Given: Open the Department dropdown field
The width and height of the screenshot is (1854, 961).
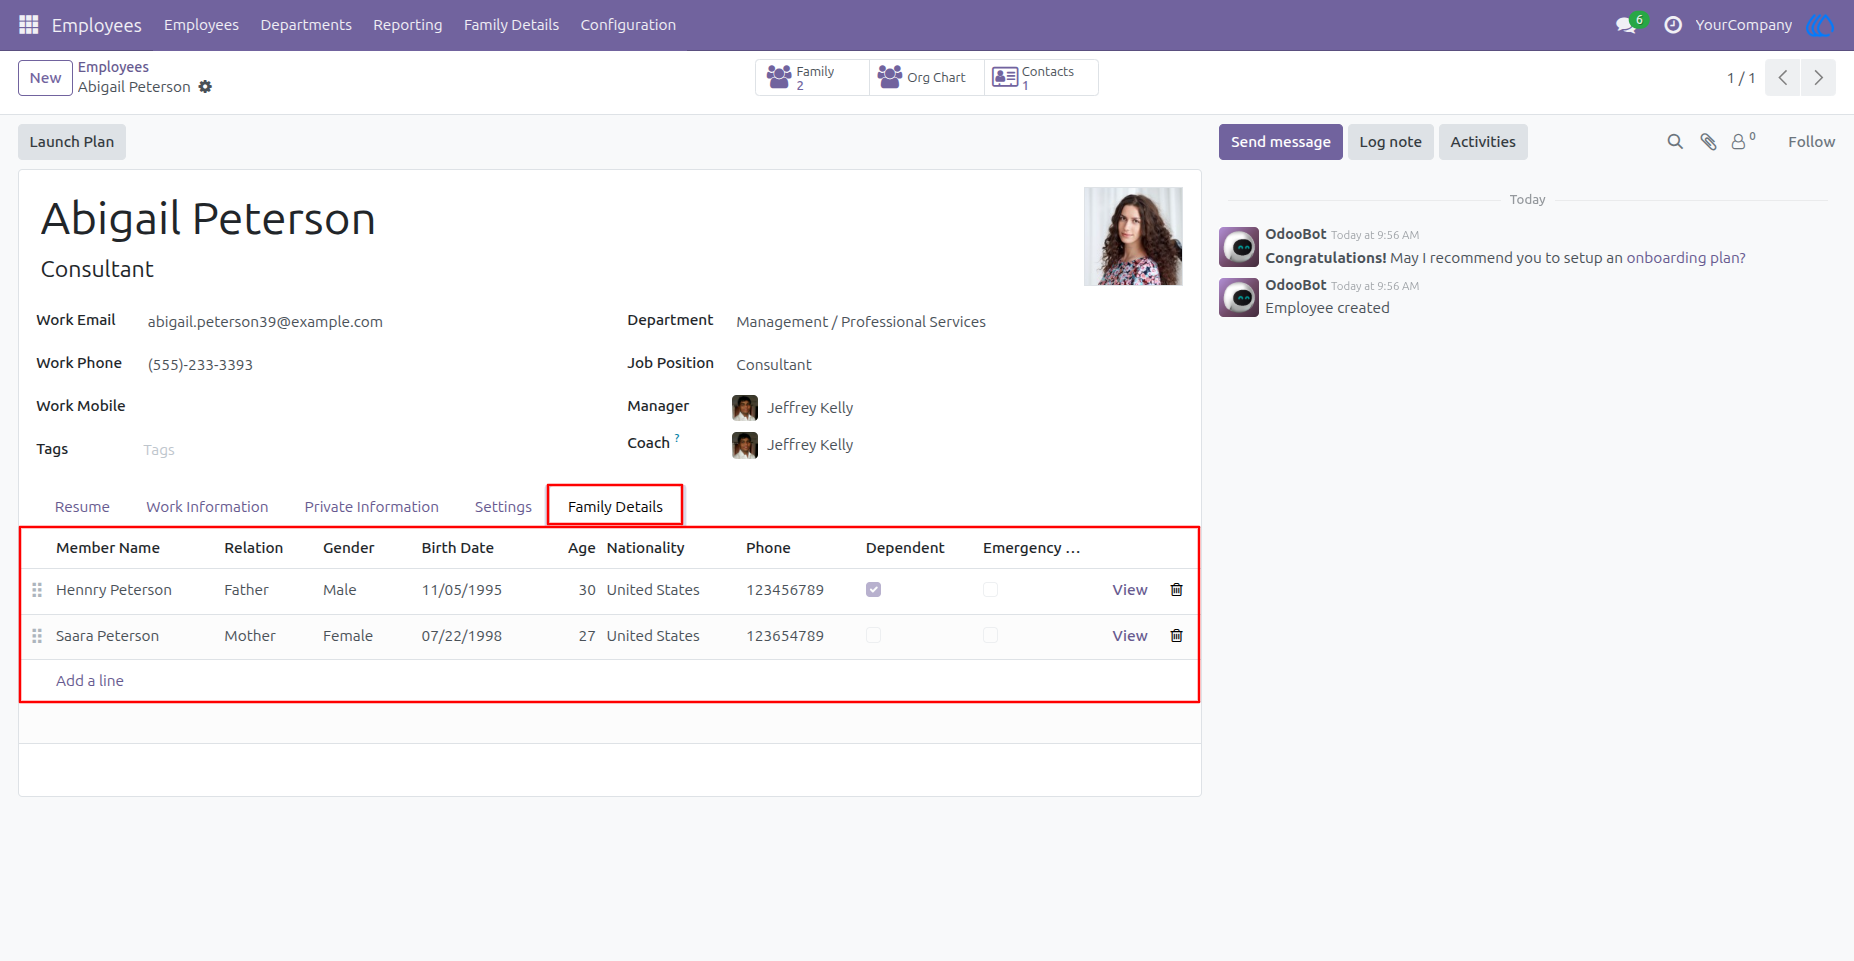Looking at the screenshot, I should (x=957, y=322).
